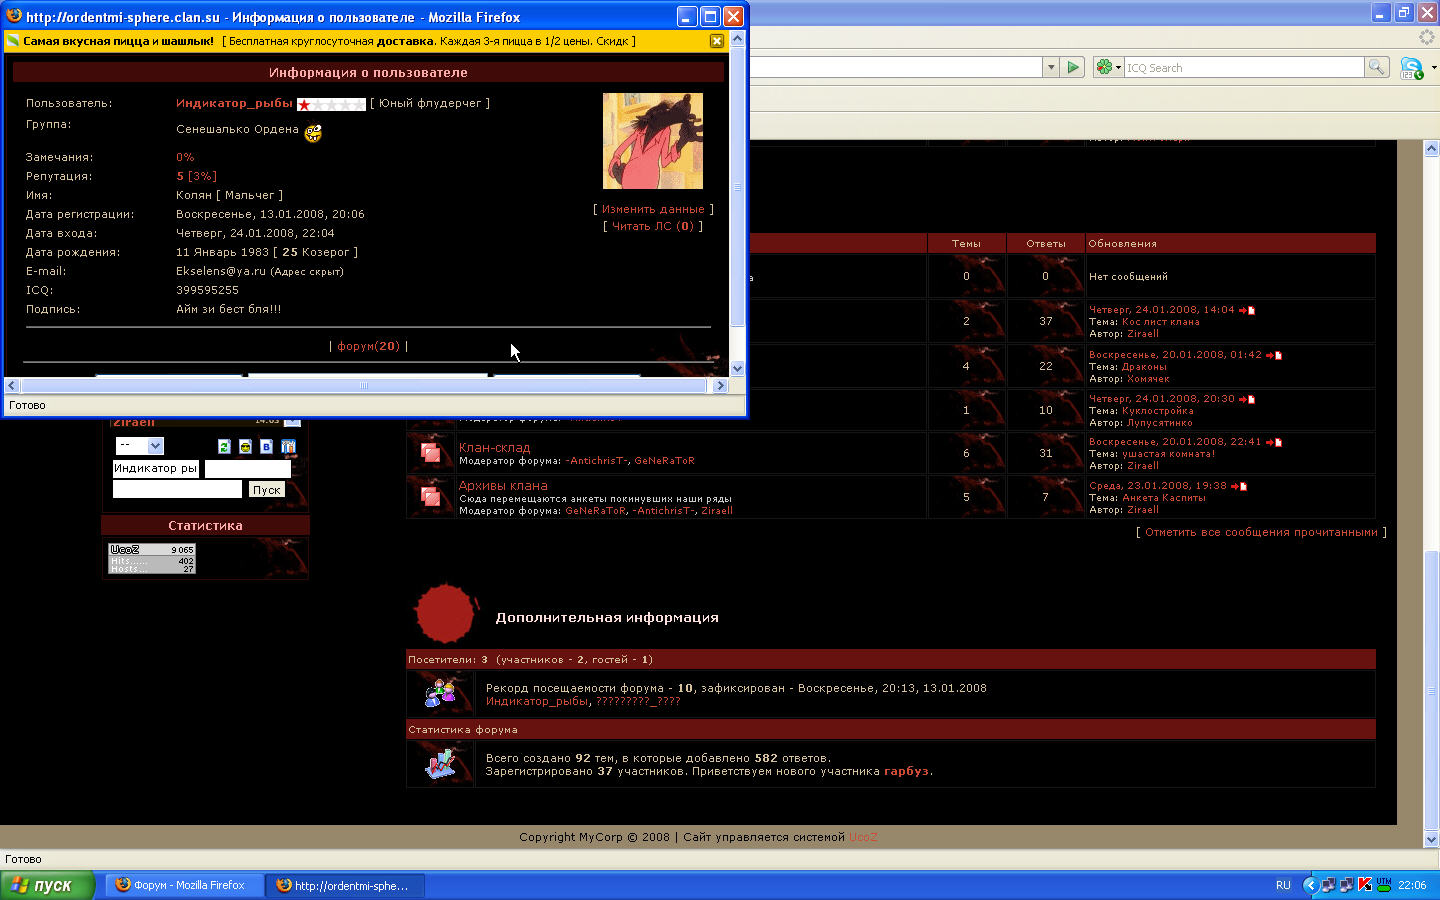Image resolution: width=1440 pixels, height=900 pixels.
Task: Open the smiley list icon in mini-chat
Action: coord(245,446)
